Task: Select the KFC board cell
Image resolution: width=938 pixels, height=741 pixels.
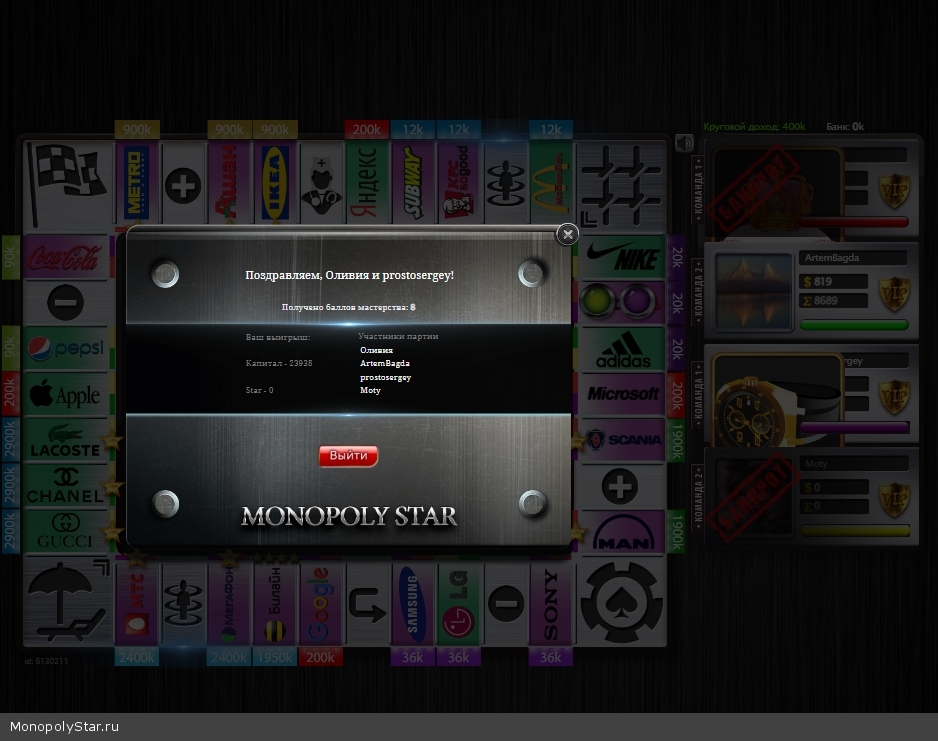Action: tap(459, 184)
